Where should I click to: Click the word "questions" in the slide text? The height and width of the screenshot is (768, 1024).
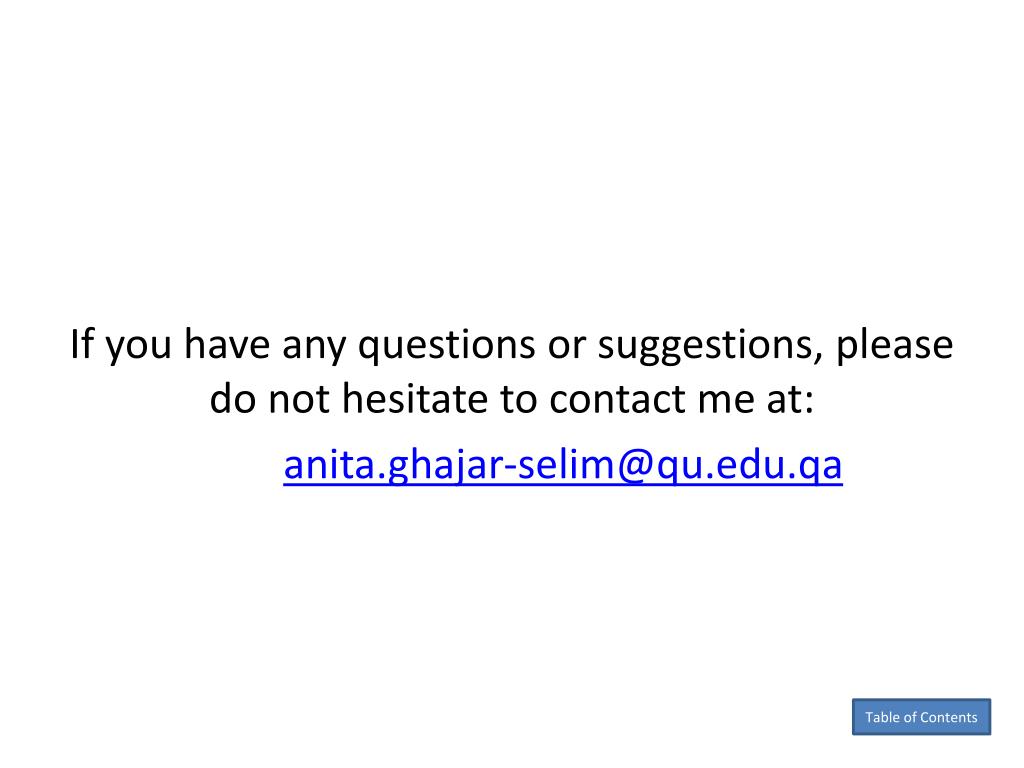[x=446, y=345]
